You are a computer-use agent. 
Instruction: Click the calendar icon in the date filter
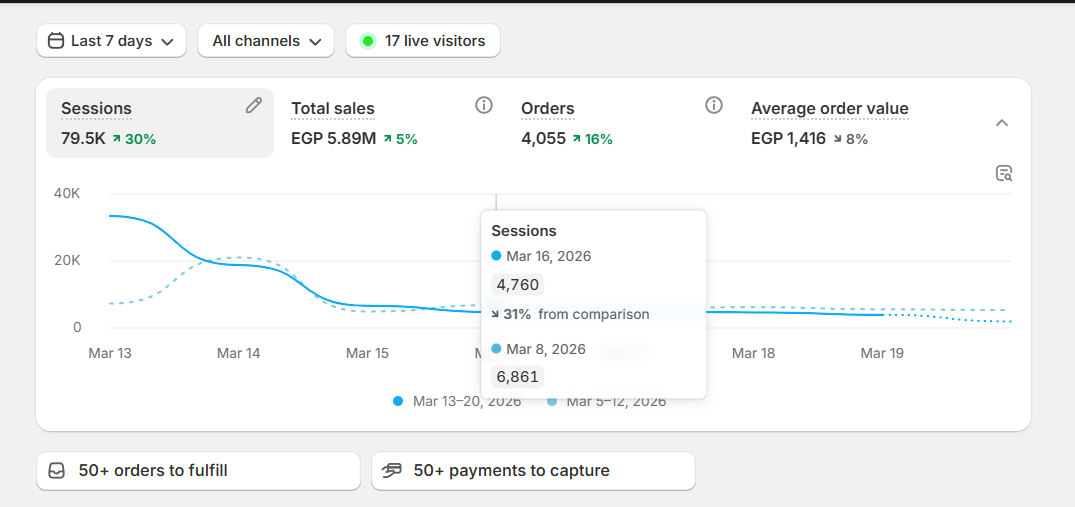56,41
